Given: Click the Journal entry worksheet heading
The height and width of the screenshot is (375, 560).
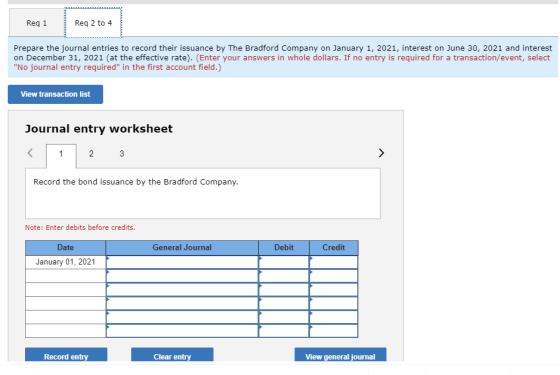Looking at the screenshot, I should tap(99, 129).
